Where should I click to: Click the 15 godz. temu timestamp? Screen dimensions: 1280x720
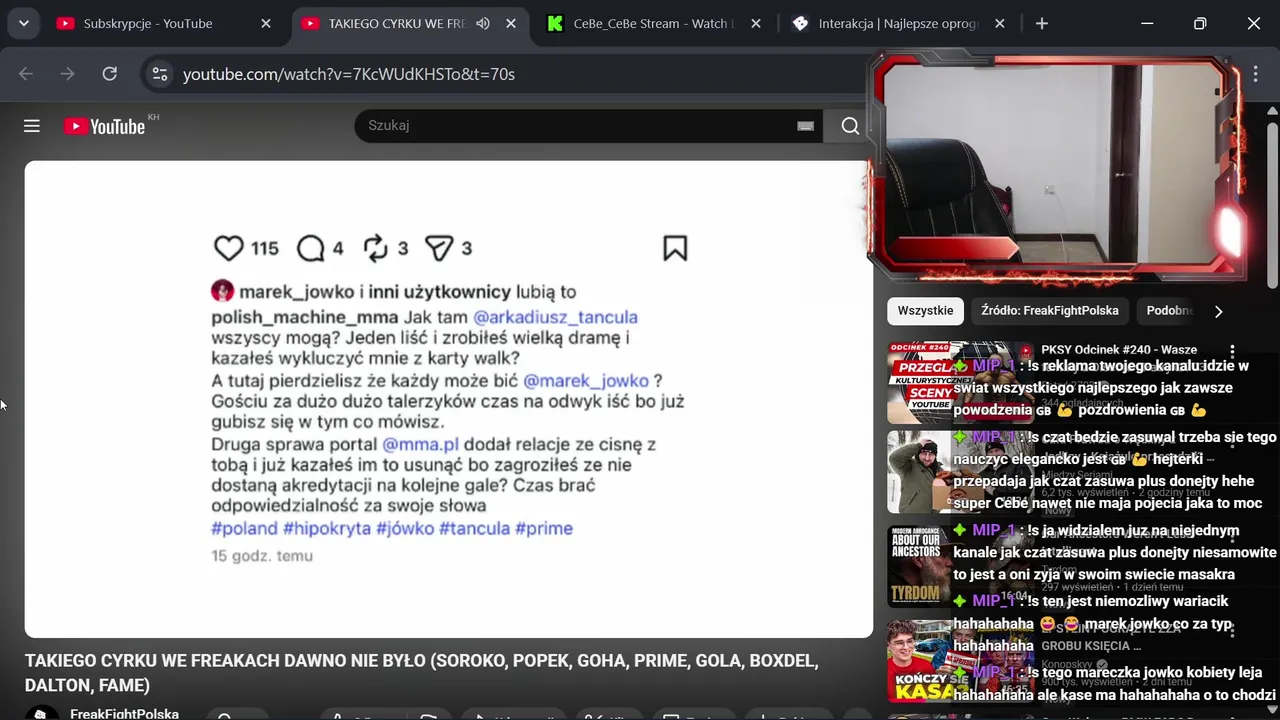[262, 556]
